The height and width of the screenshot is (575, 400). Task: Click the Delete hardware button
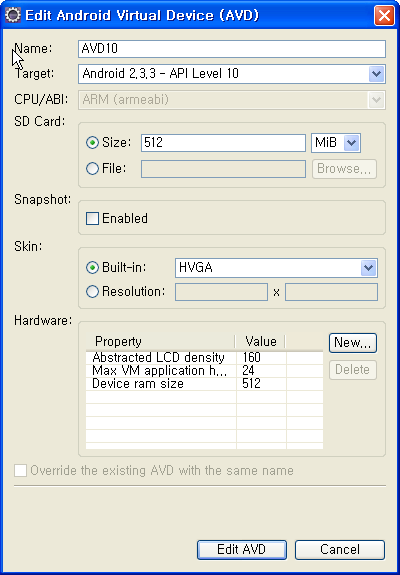[353, 370]
